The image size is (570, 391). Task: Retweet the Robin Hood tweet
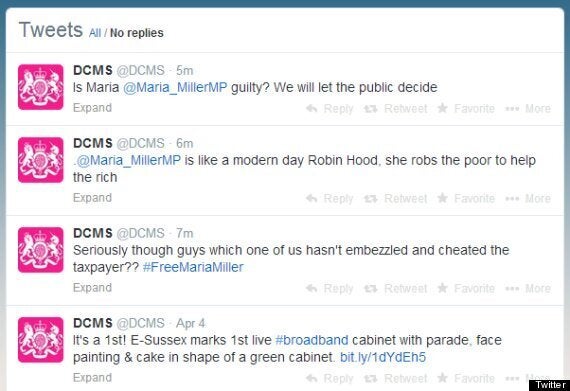coord(396,198)
